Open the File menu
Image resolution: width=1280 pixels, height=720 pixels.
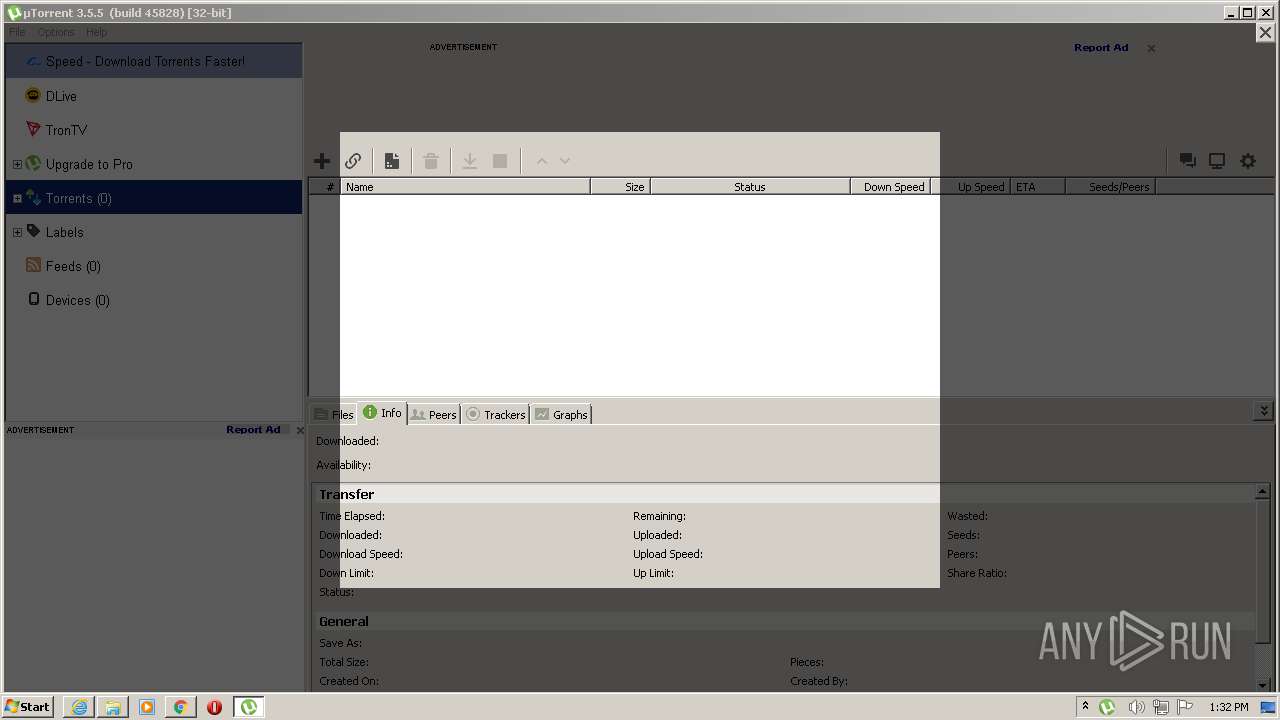[17, 32]
